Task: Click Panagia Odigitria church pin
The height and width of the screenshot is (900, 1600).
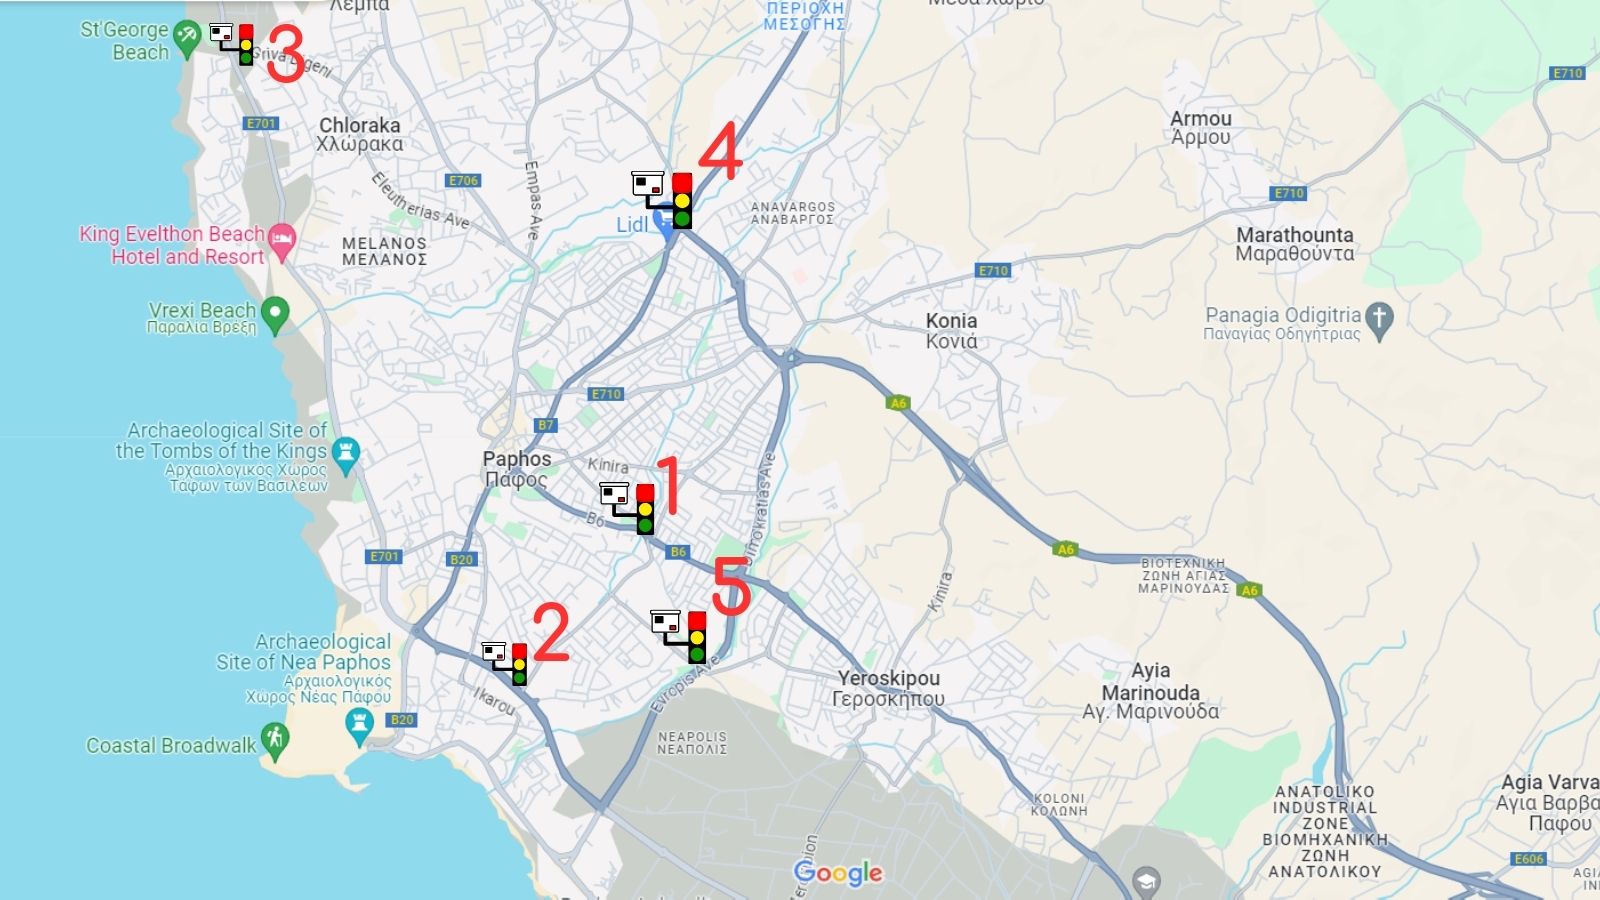Action: (1380, 321)
